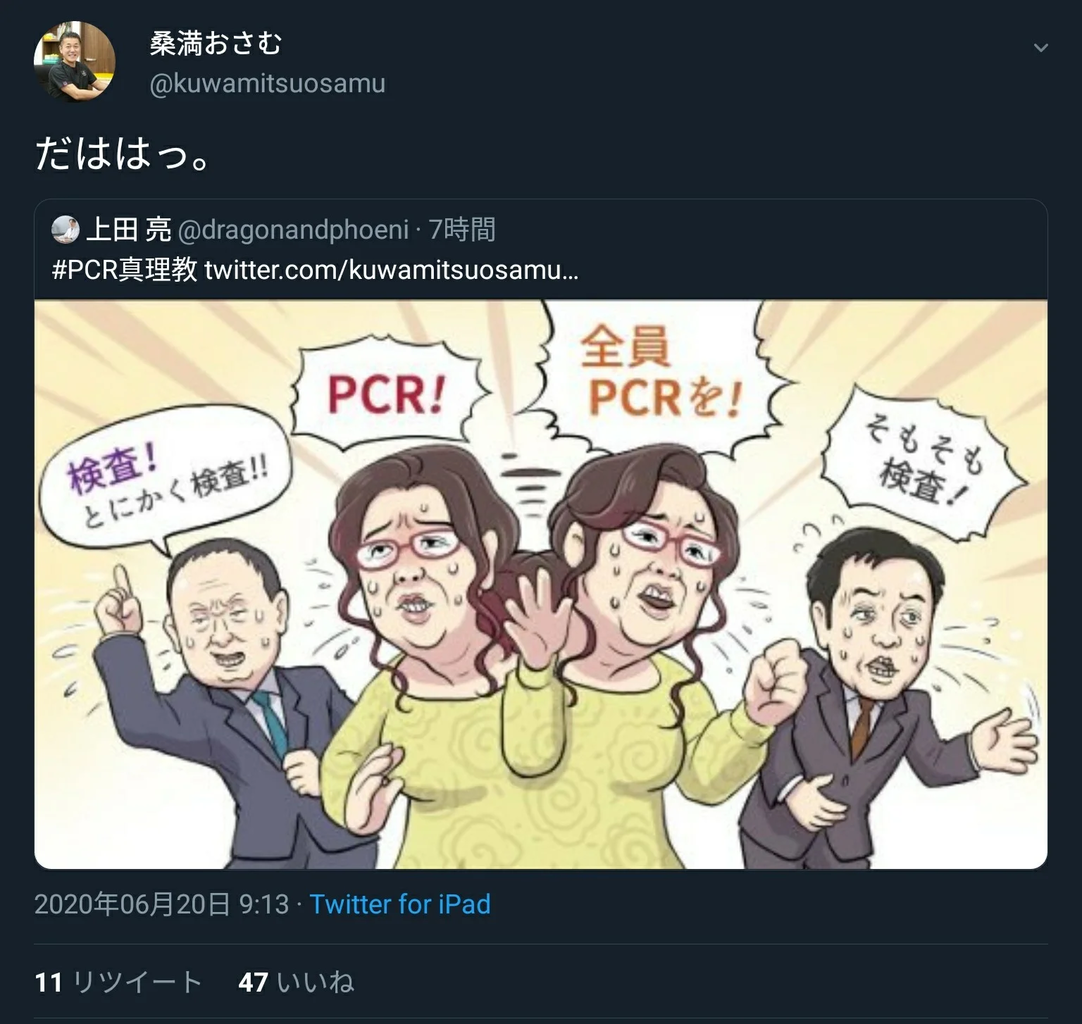Click the そもそも検査! speech bubble

[x=923, y=461]
